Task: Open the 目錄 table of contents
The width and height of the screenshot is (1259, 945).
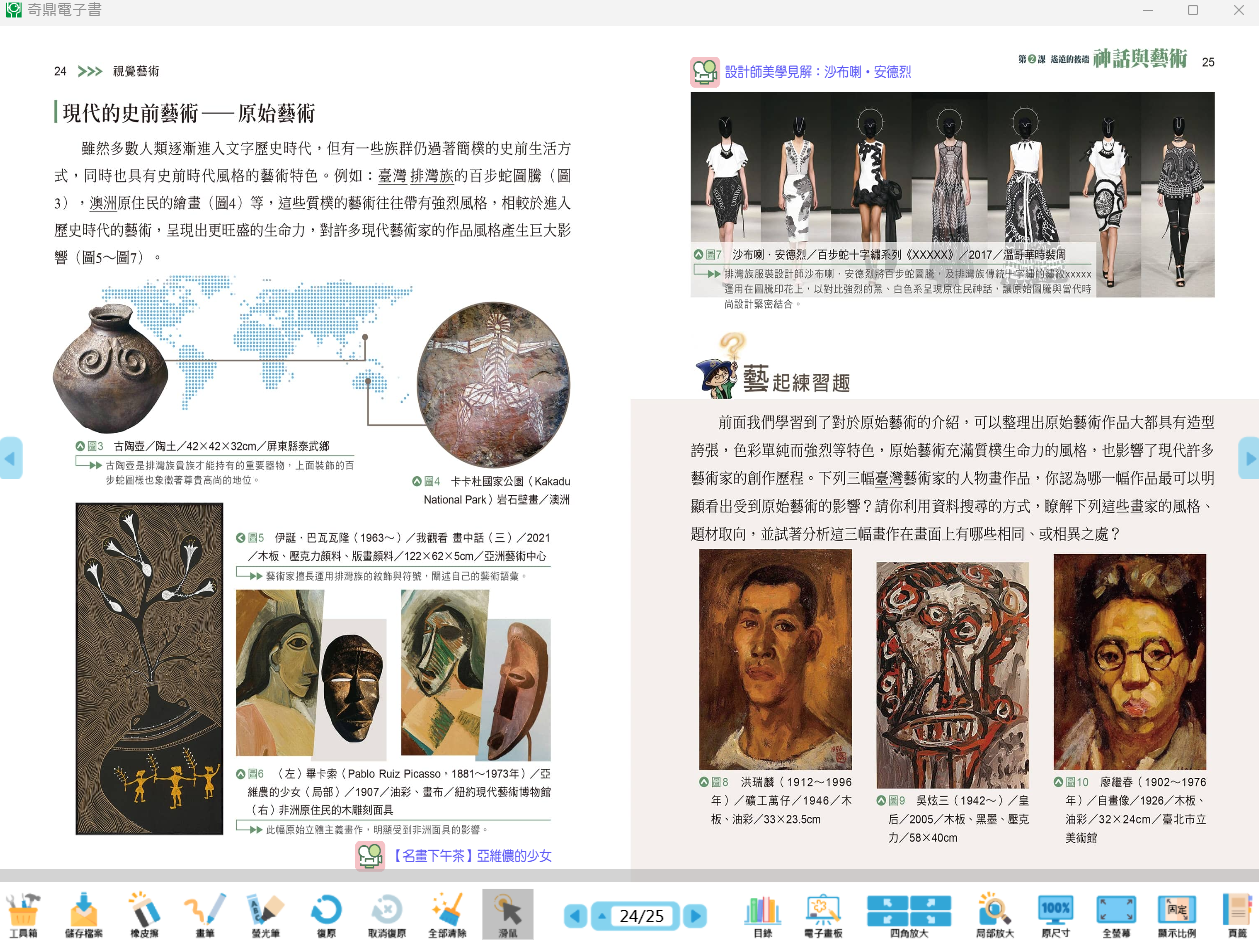Action: 762,915
